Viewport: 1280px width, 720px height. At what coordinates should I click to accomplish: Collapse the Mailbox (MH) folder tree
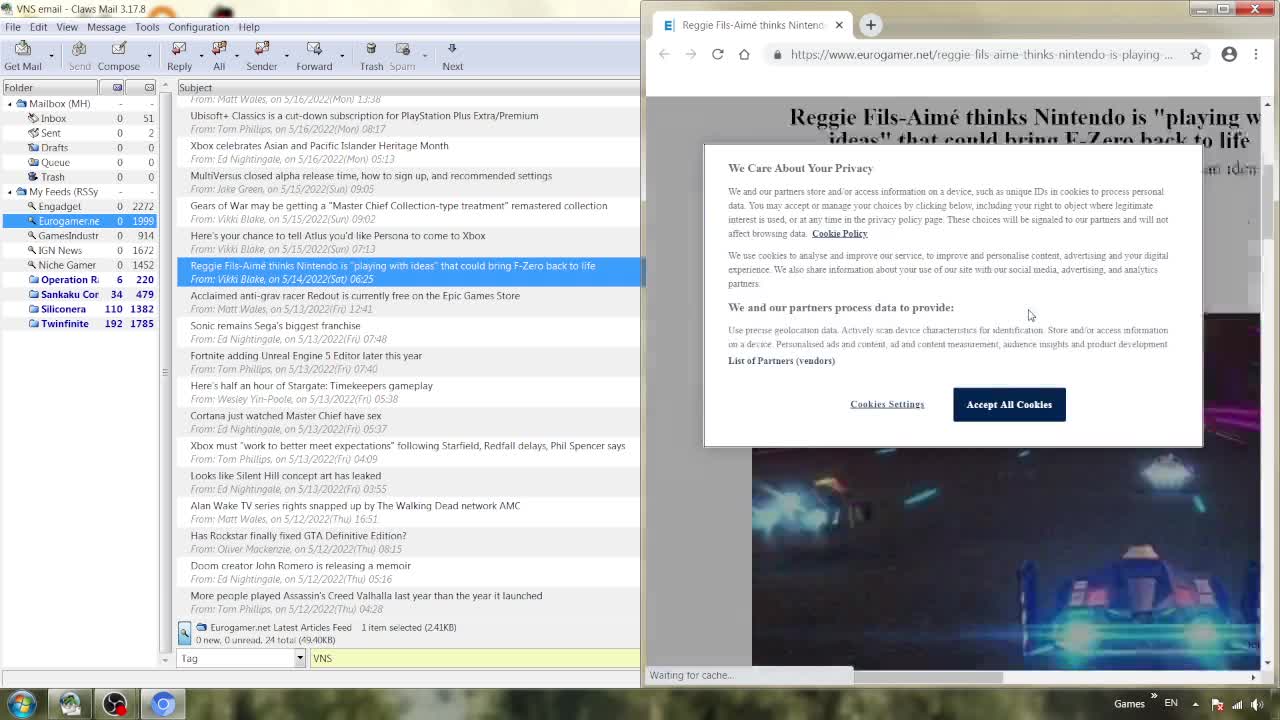(x=10, y=104)
